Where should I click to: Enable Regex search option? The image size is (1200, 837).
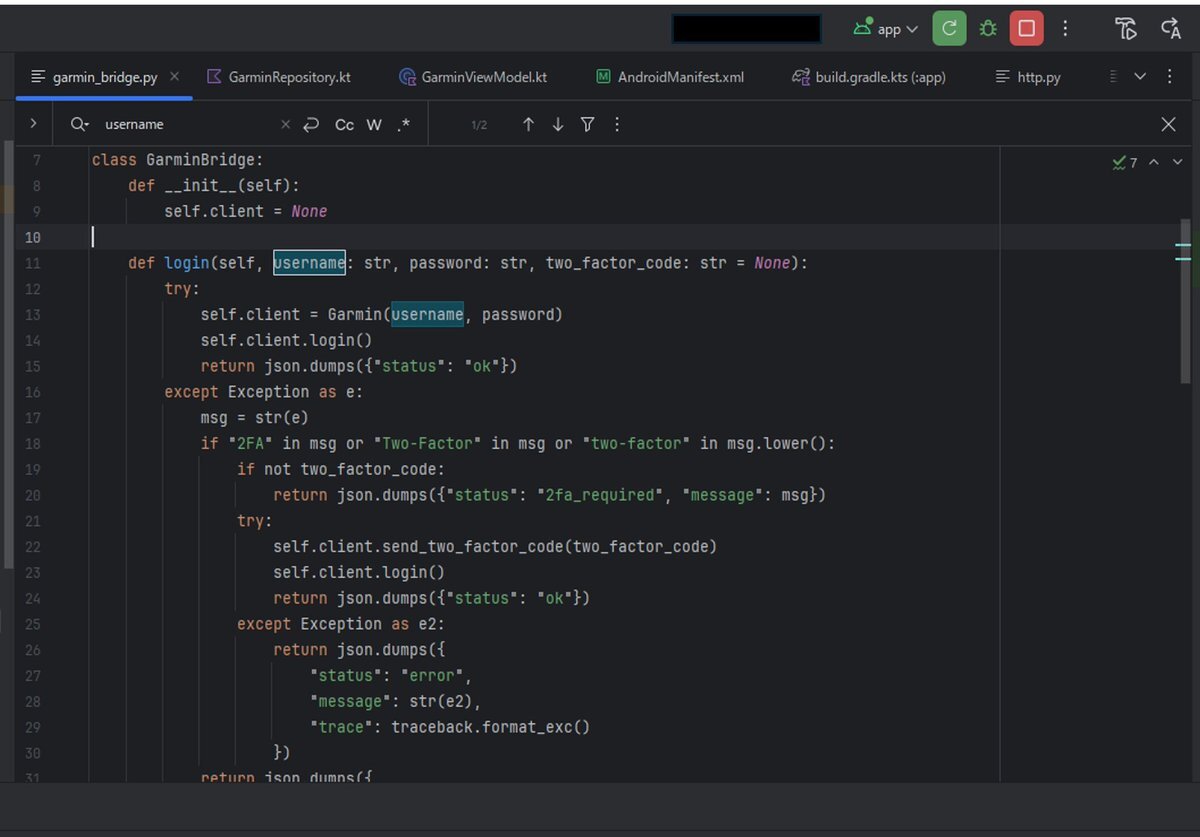point(403,125)
